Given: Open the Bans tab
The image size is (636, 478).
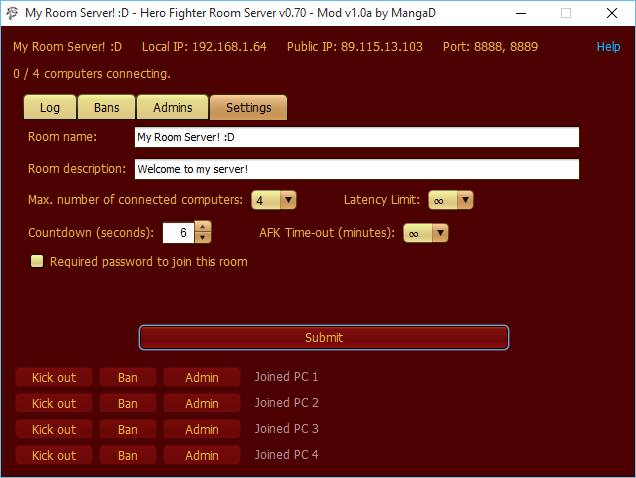Looking at the screenshot, I should pyautogui.click(x=107, y=108).
